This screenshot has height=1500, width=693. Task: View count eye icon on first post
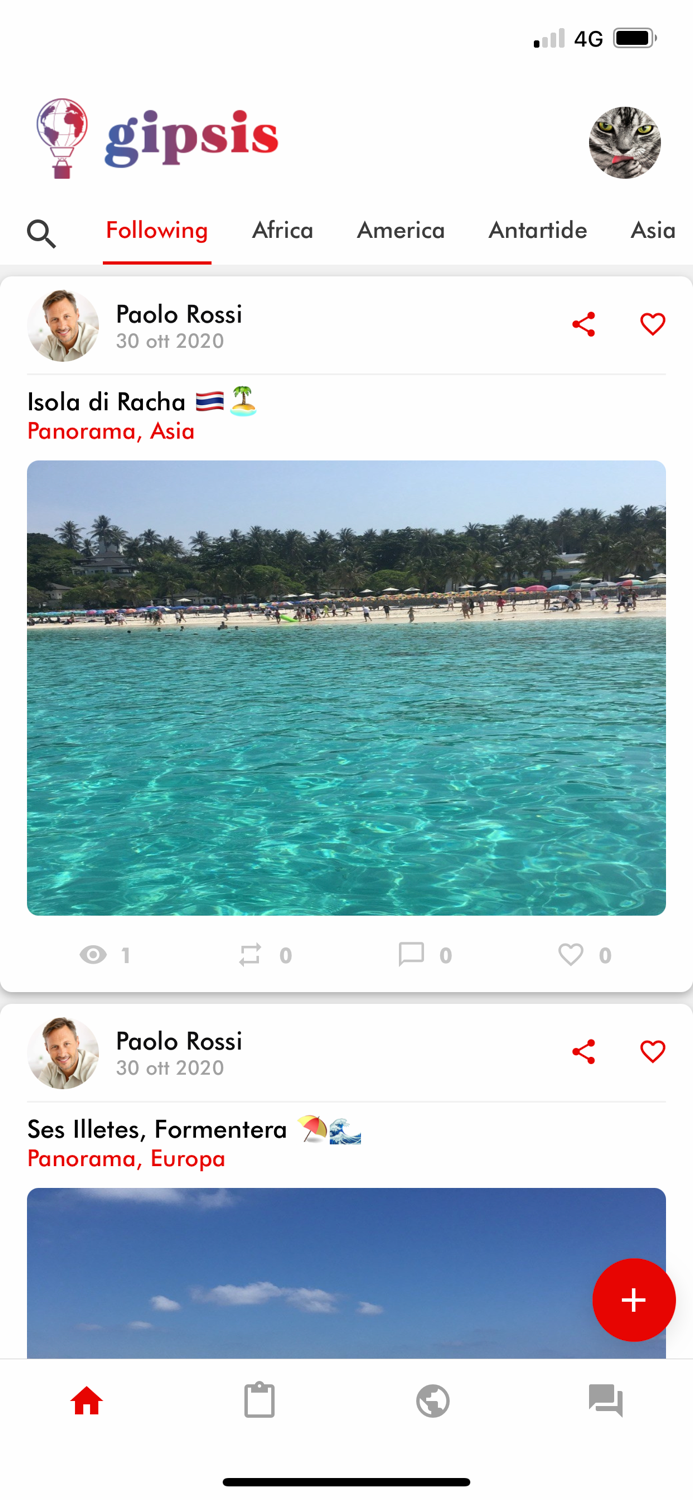pyautogui.click(x=92, y=954)
